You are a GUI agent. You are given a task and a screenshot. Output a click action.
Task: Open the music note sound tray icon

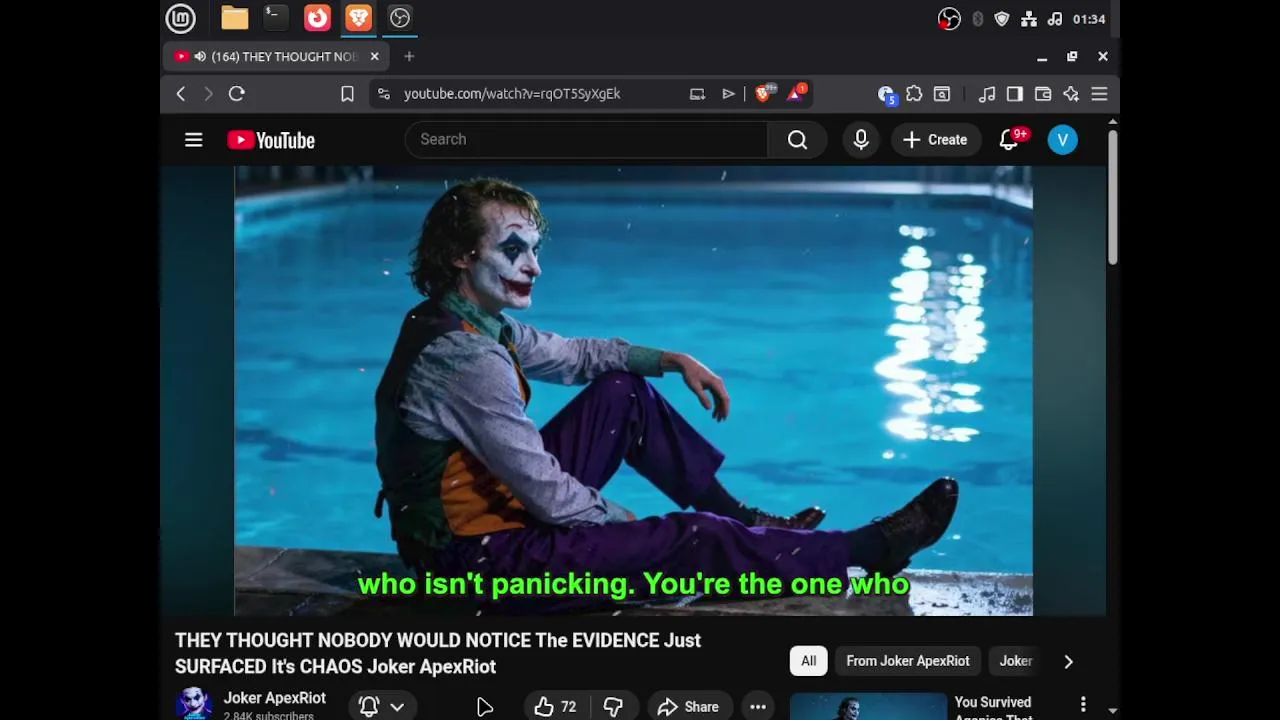[x=1055, y=19]
